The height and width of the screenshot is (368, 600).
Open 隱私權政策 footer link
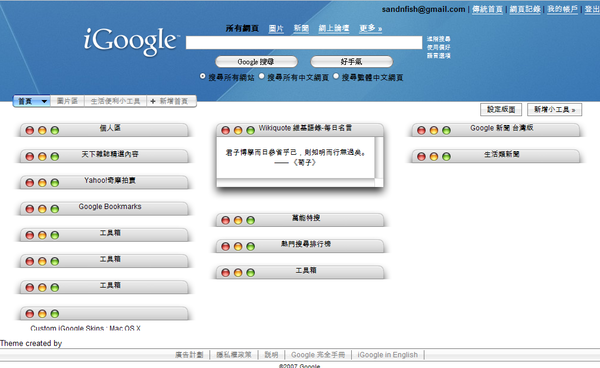pos(234,355)
